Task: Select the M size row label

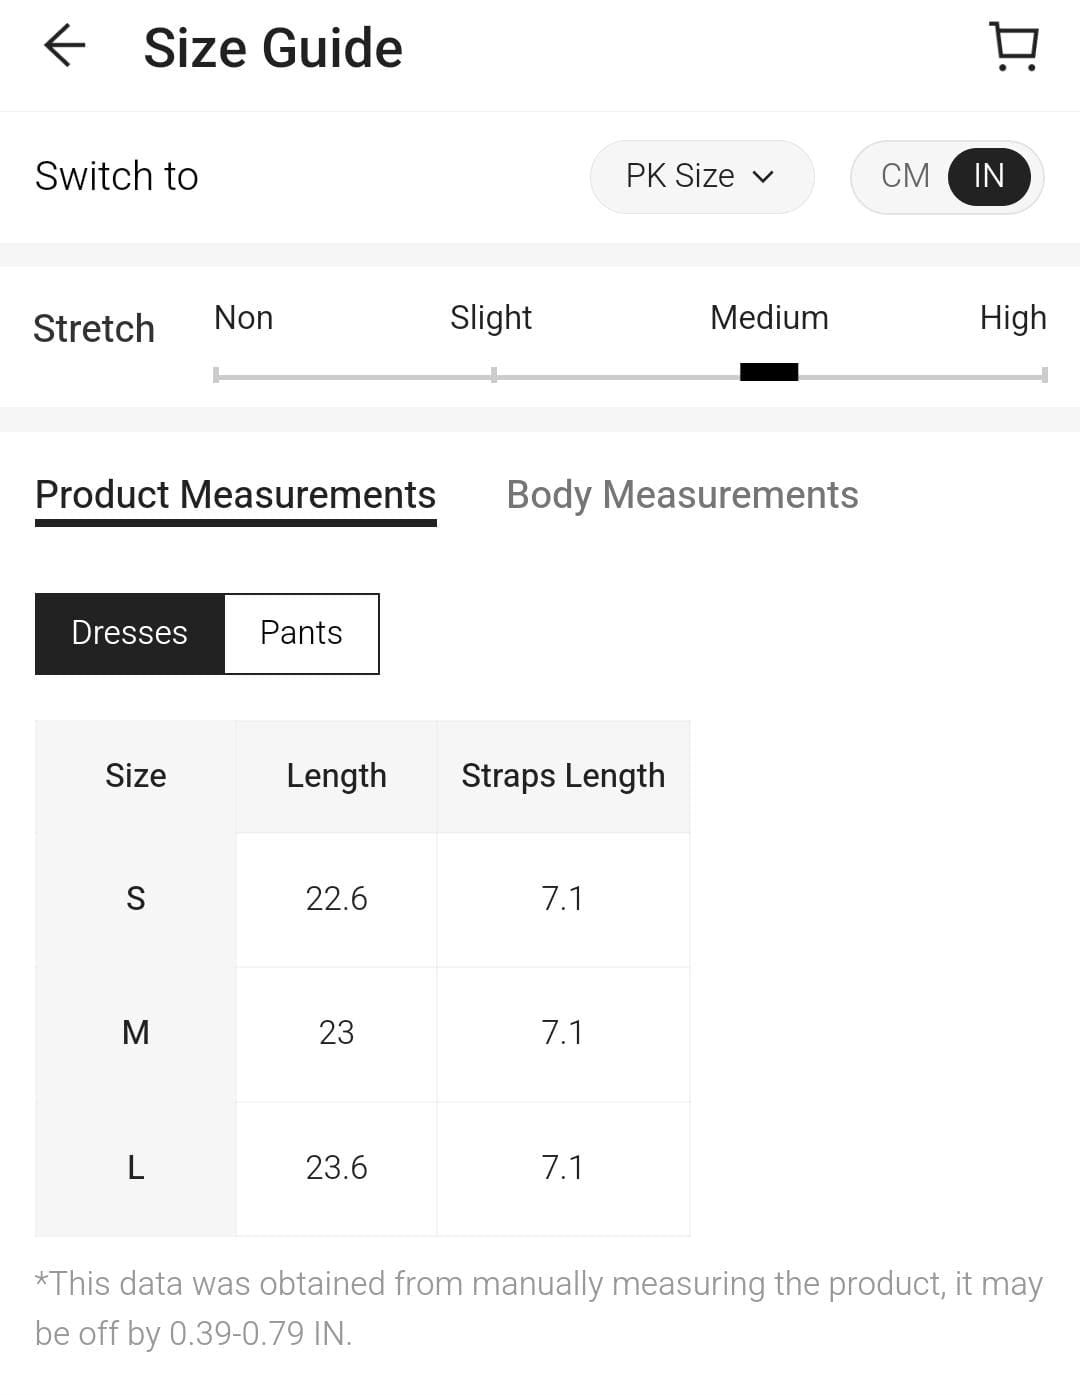Action: [x=136, y=1033]
